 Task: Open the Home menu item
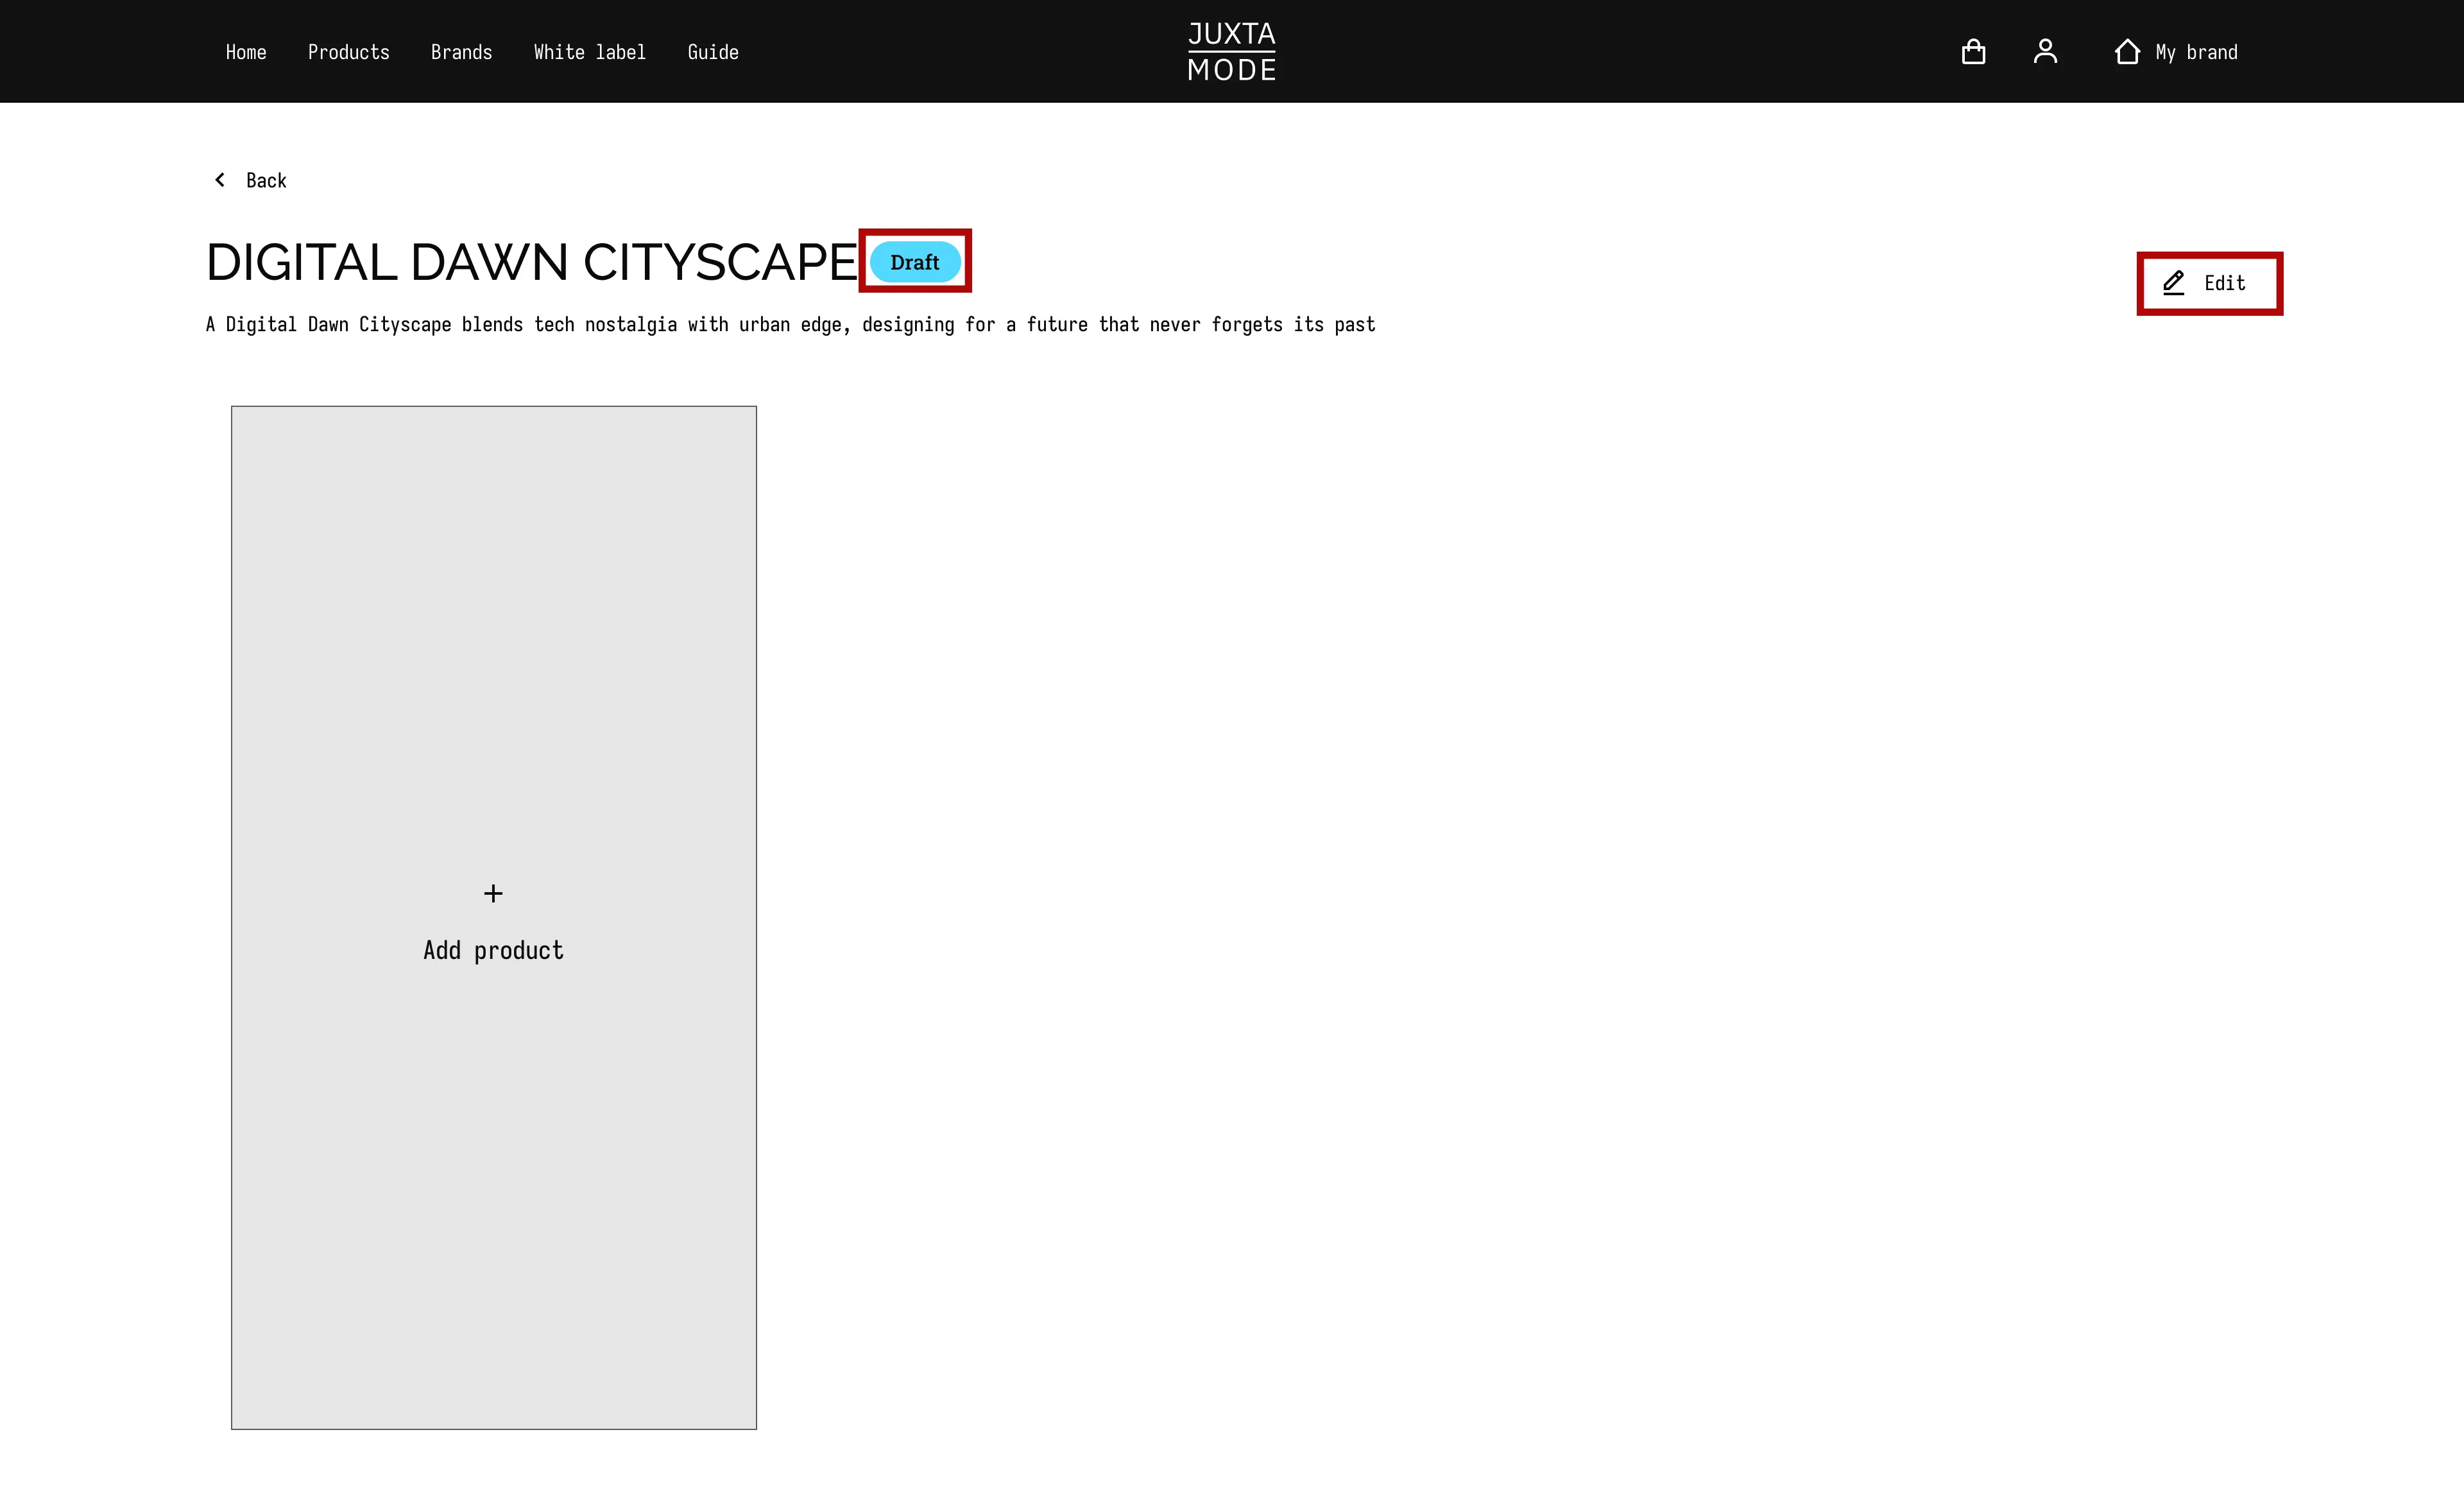[246, 52]
